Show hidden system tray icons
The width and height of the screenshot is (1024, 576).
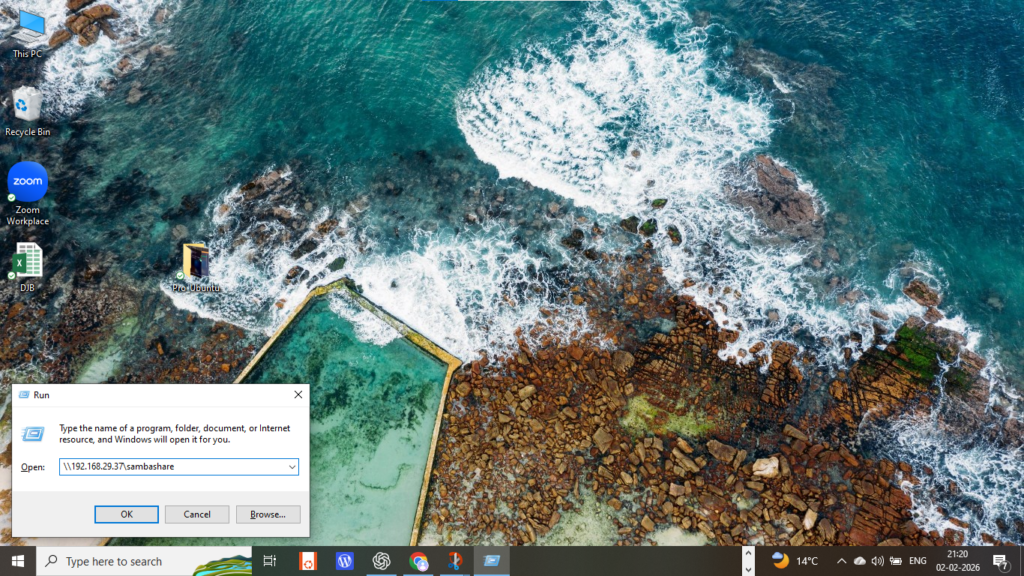[841, 561]
